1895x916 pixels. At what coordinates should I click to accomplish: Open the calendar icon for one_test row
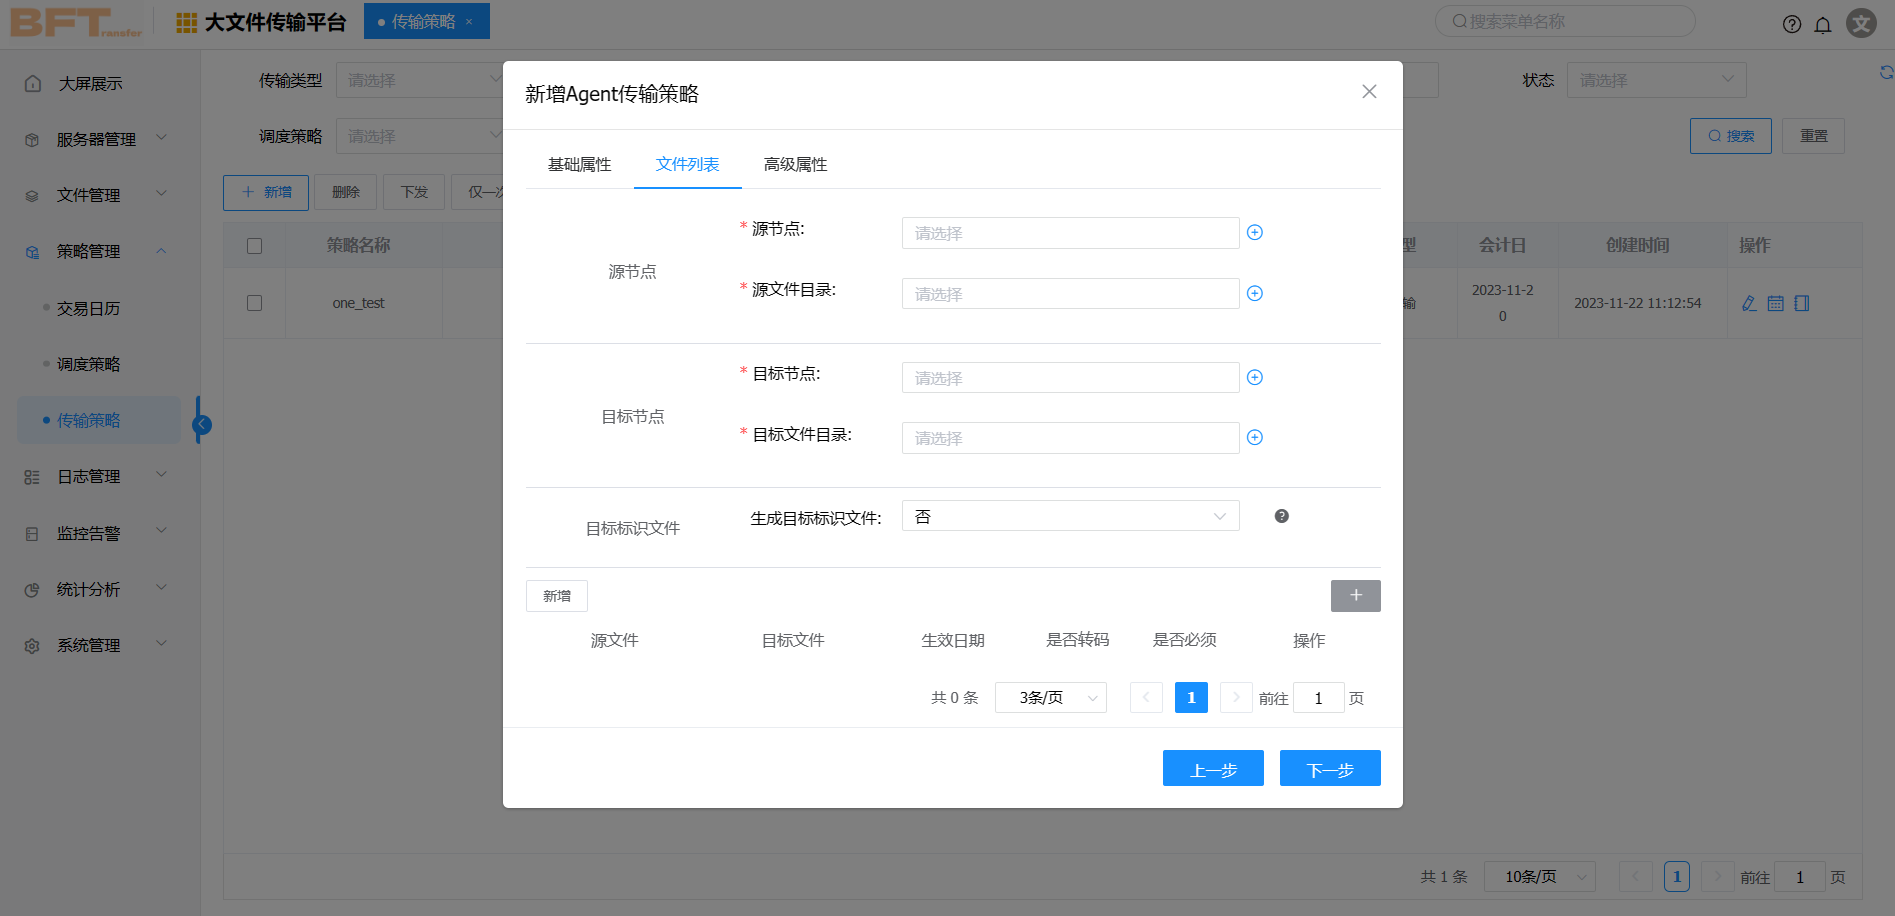[1775, 303]
